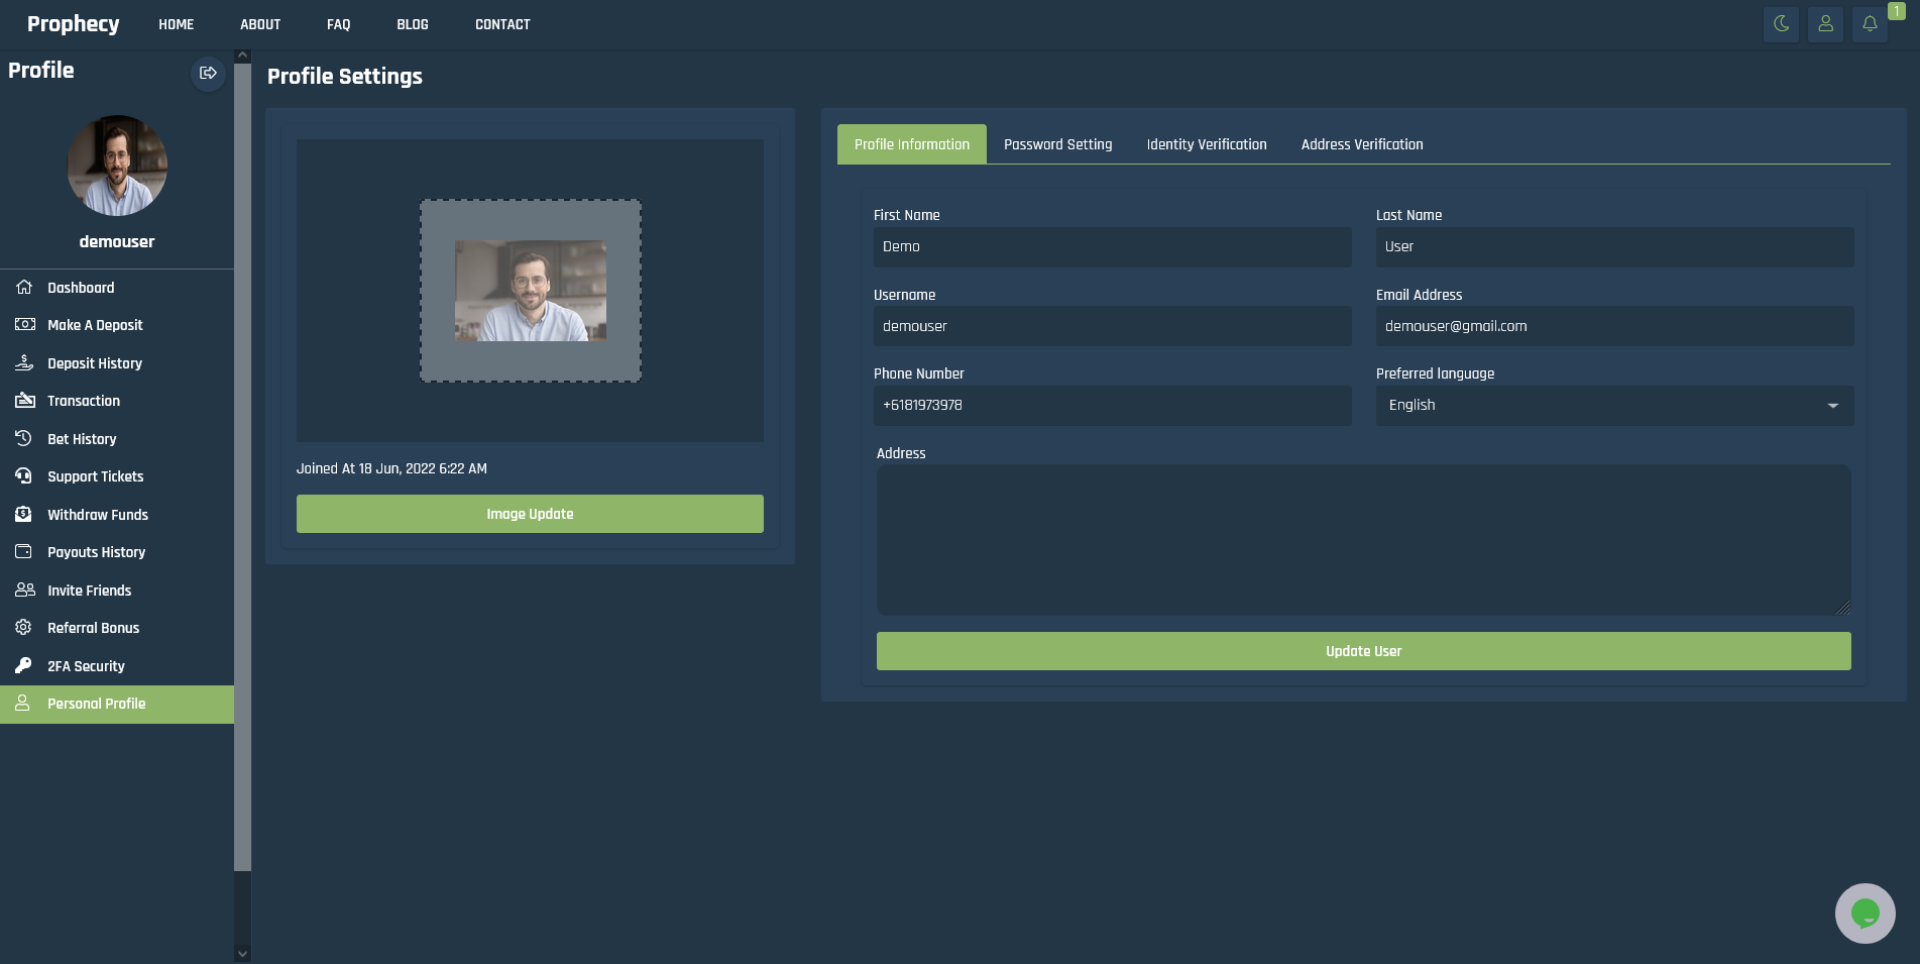The image size is (1920, 964).
Task: Click the logout icon beside Profile heading
Action: pyautogui.click(x=208, y=73)
